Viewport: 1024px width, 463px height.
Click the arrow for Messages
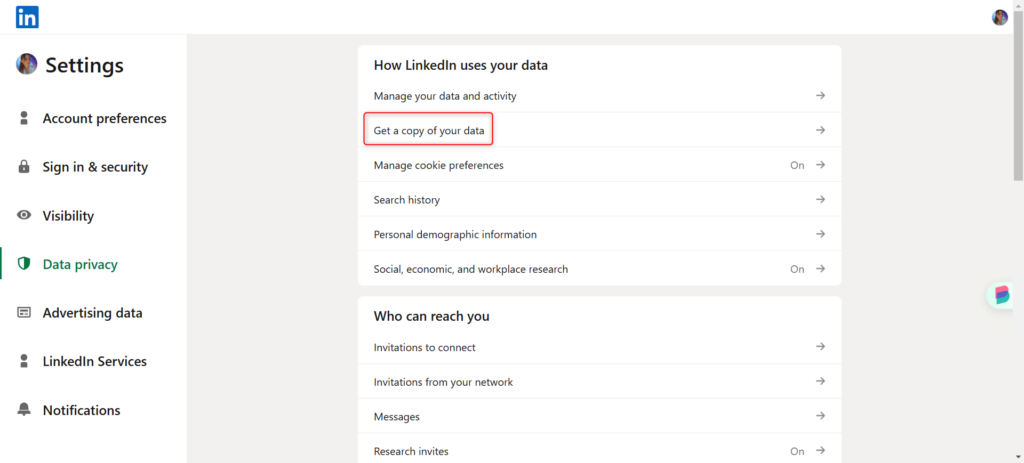pyautogui.click(x=820, y=416)
